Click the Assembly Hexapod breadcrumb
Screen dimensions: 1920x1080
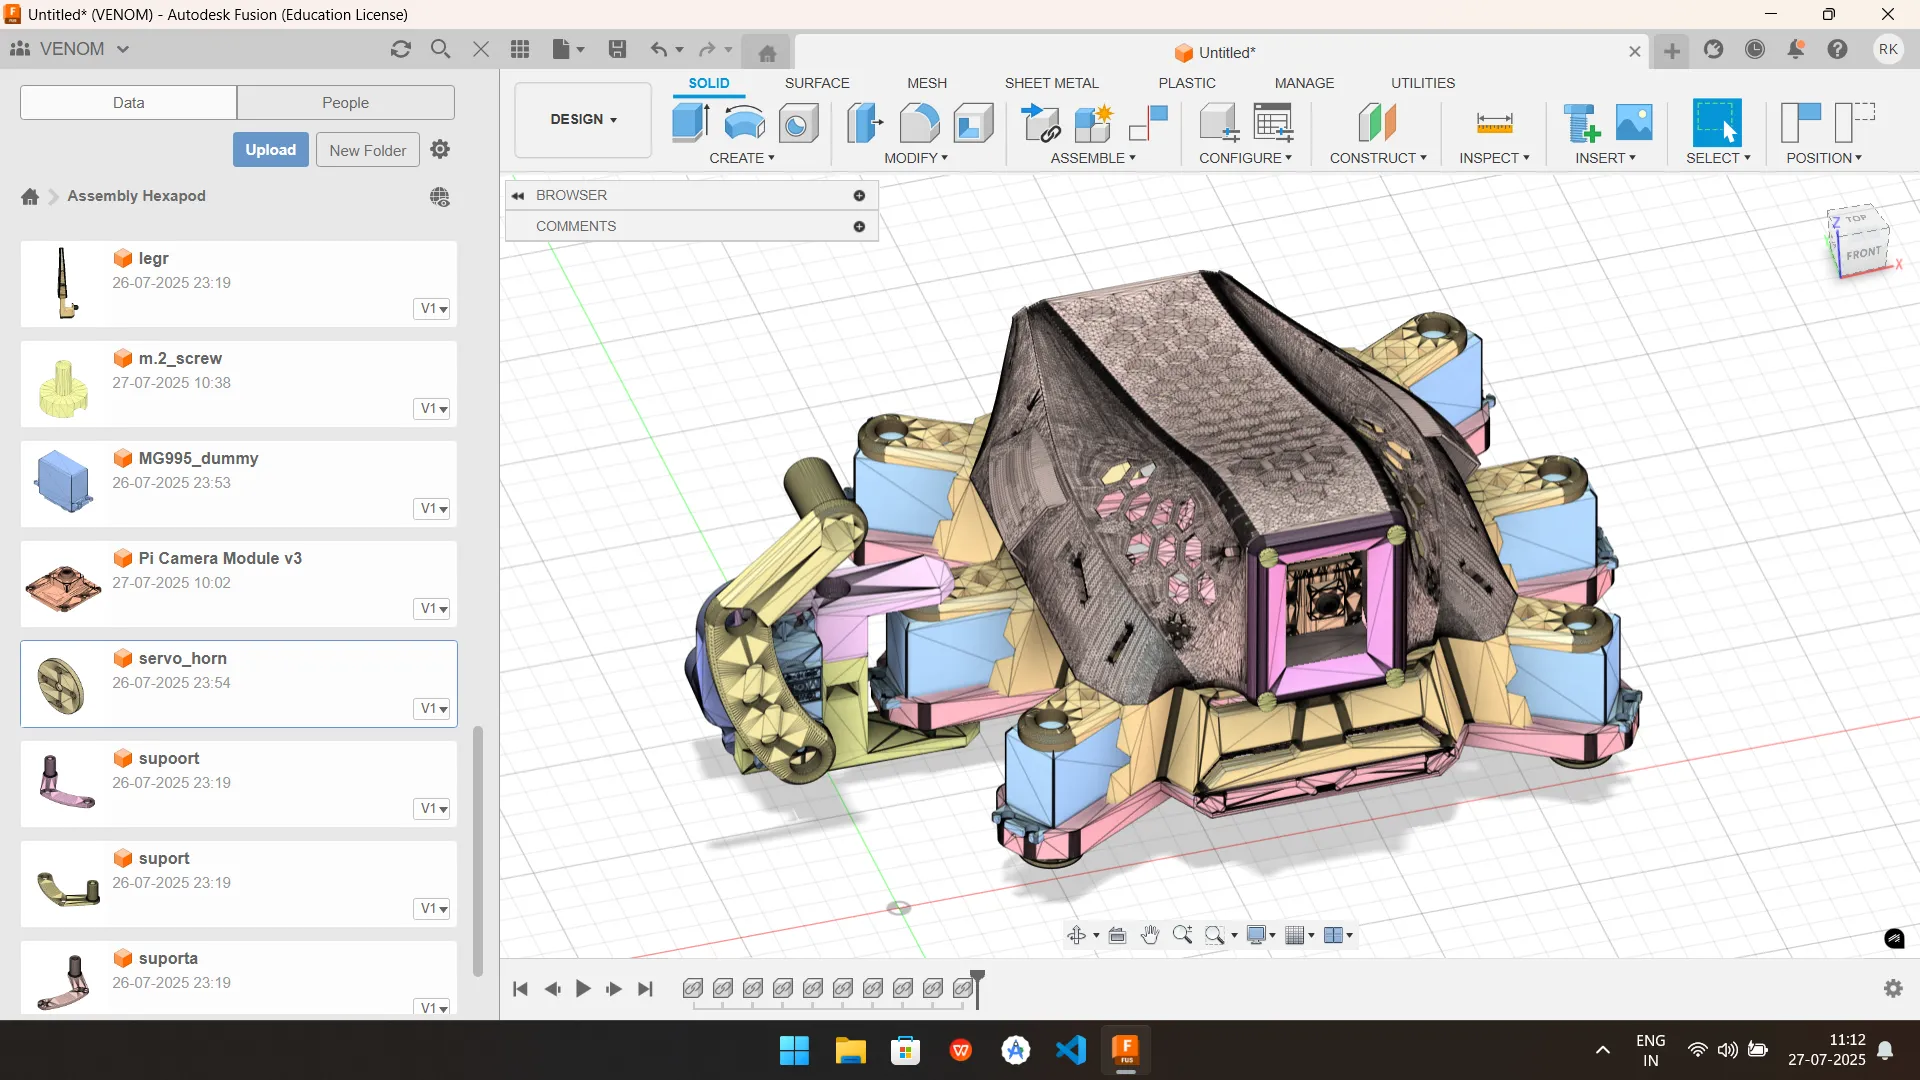[136, 196]
